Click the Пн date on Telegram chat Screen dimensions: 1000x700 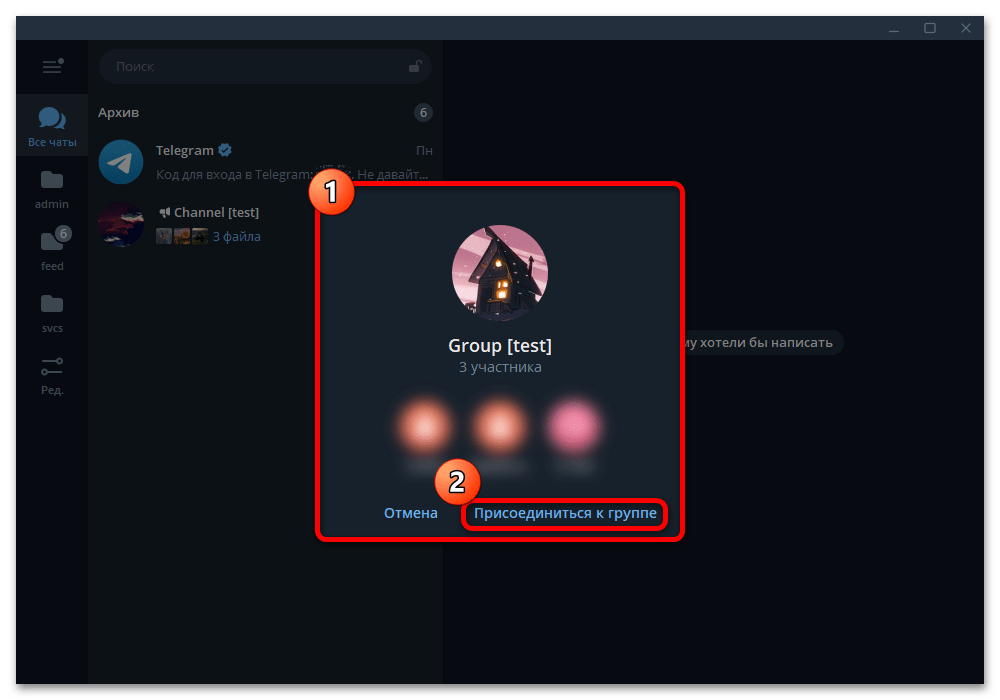point(424,150)
